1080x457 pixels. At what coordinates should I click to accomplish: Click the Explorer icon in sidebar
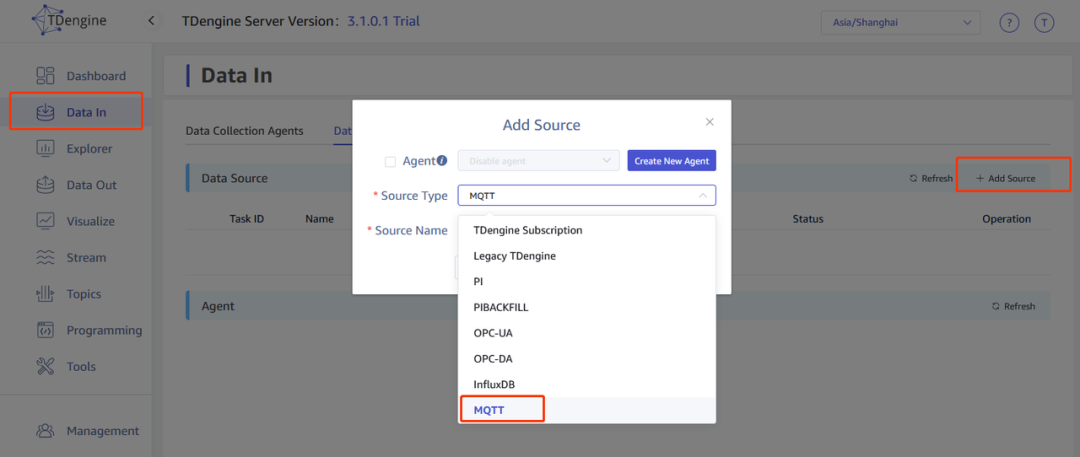[x=45, y=149]
